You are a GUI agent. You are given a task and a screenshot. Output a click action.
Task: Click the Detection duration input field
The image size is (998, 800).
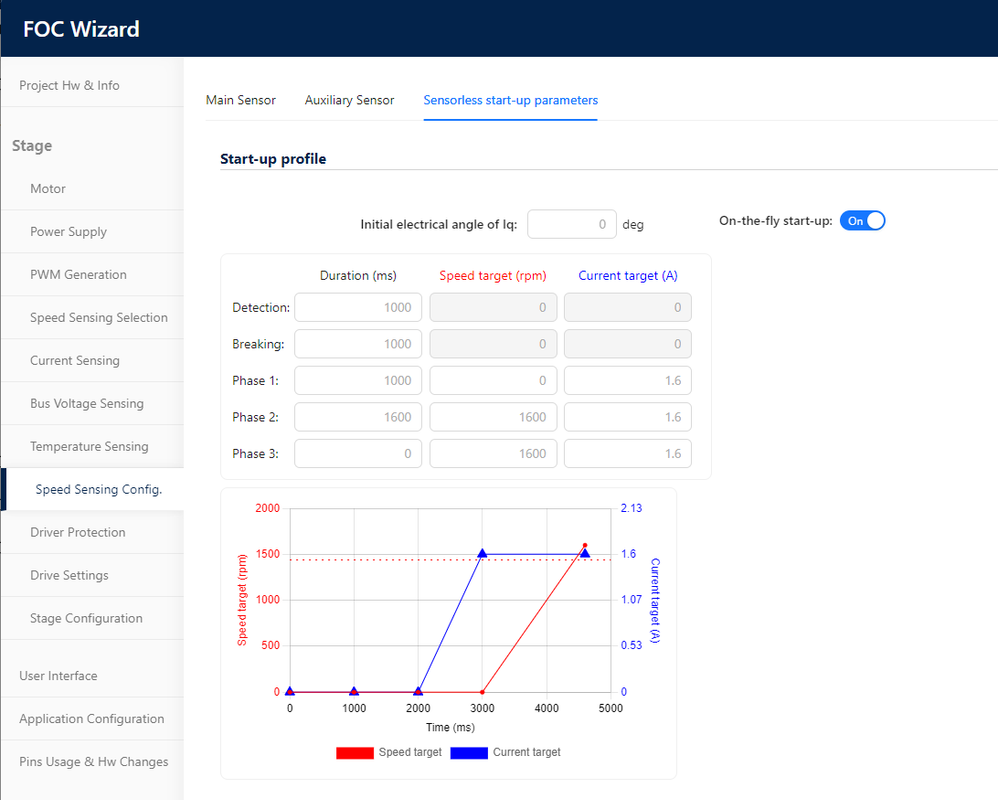coord(358,307)
